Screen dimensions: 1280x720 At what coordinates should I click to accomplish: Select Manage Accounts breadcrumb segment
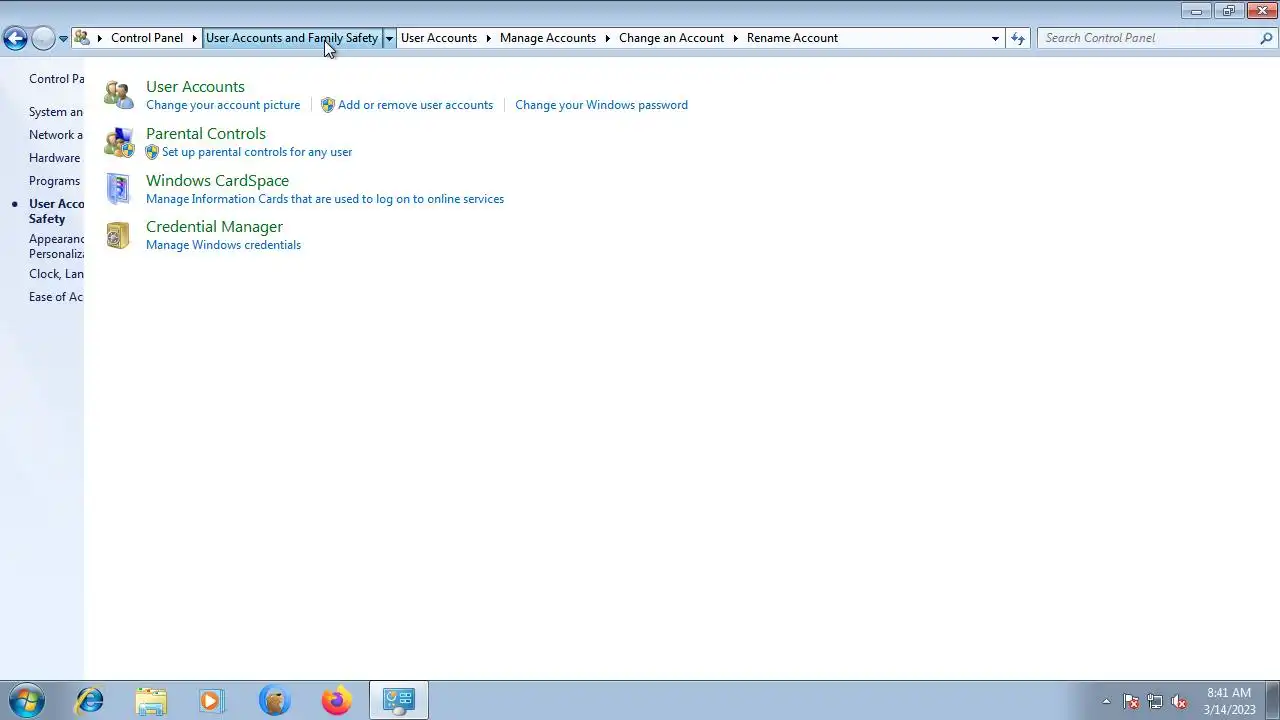(x=548, y=38)
